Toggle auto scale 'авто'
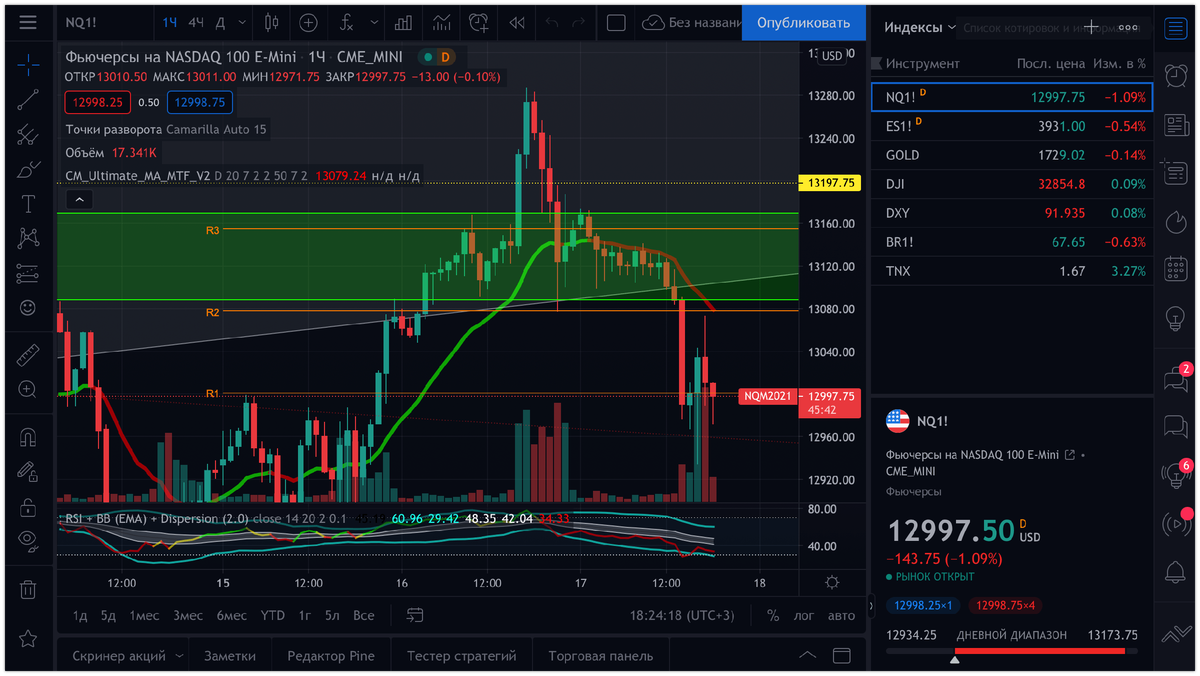 click(842, 615)
